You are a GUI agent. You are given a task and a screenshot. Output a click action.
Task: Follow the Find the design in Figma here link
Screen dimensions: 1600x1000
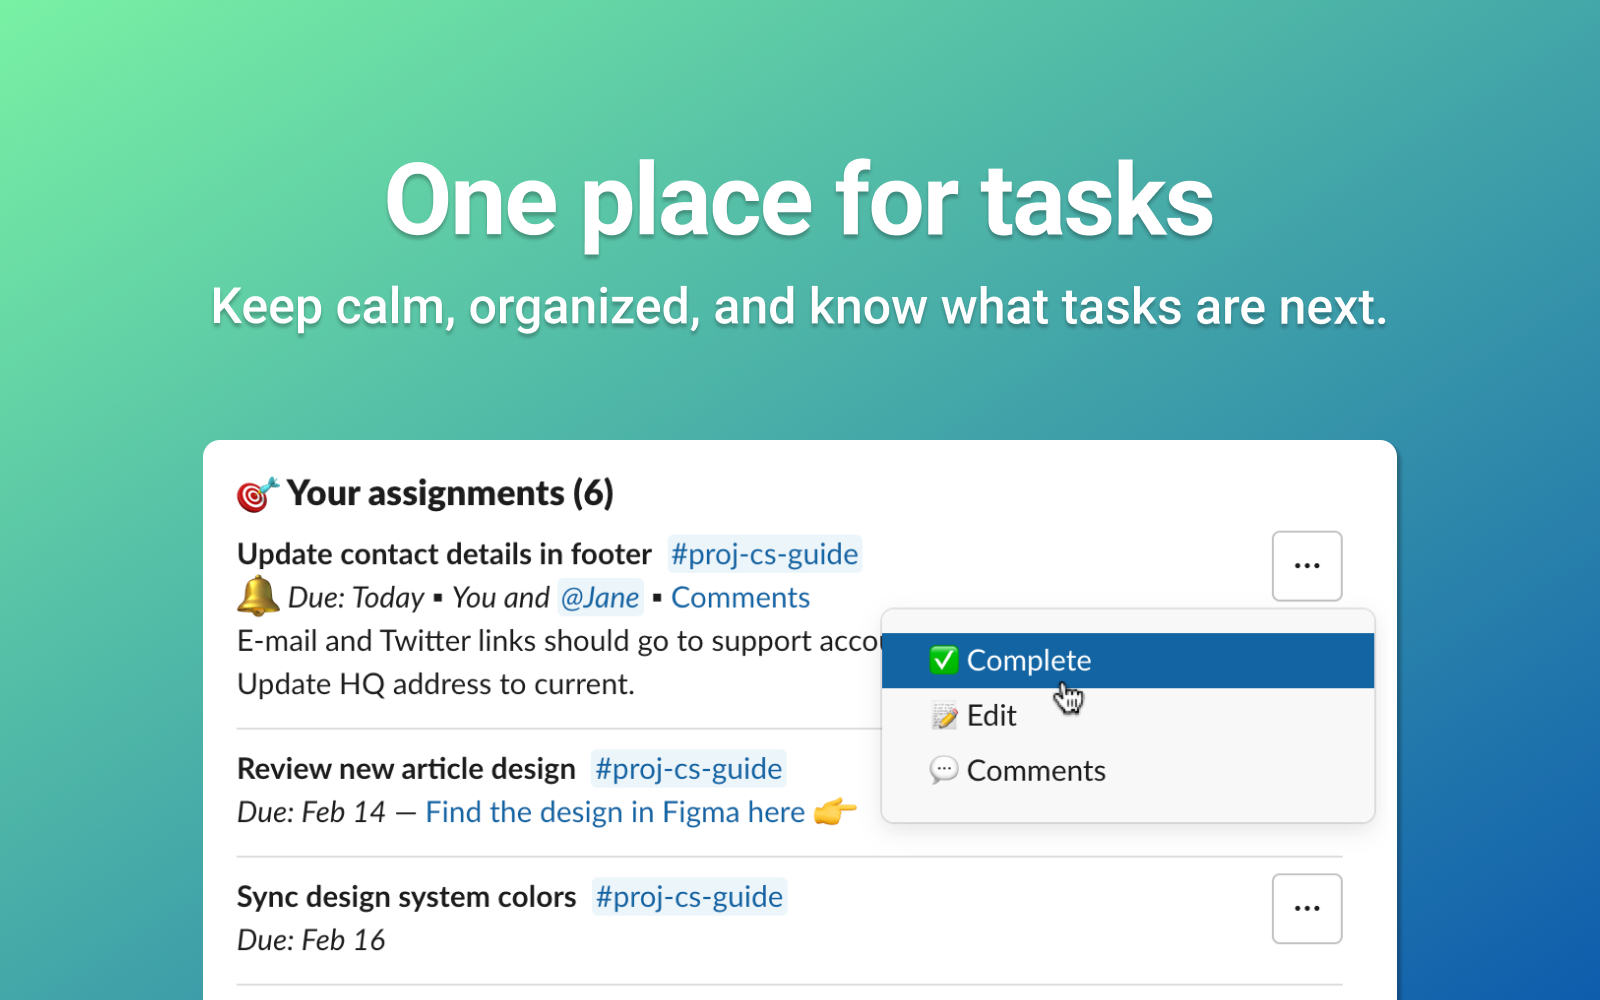click(615, 812)
